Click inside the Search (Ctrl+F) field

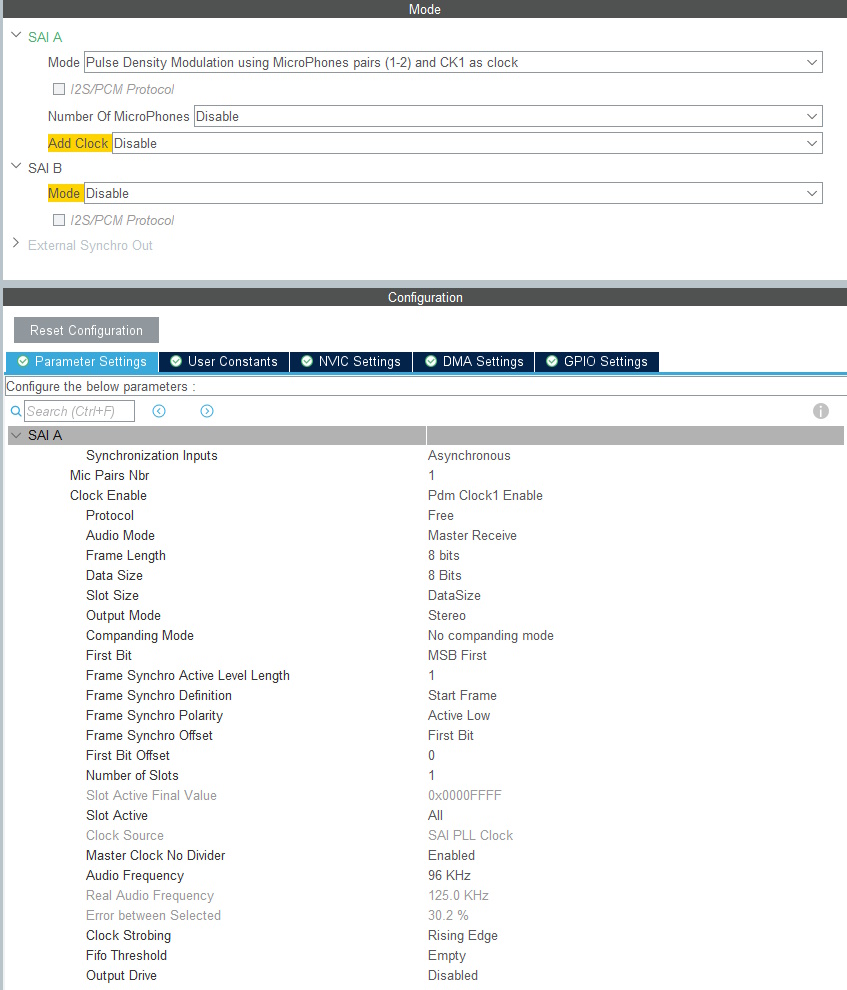[x=80, y=411]
